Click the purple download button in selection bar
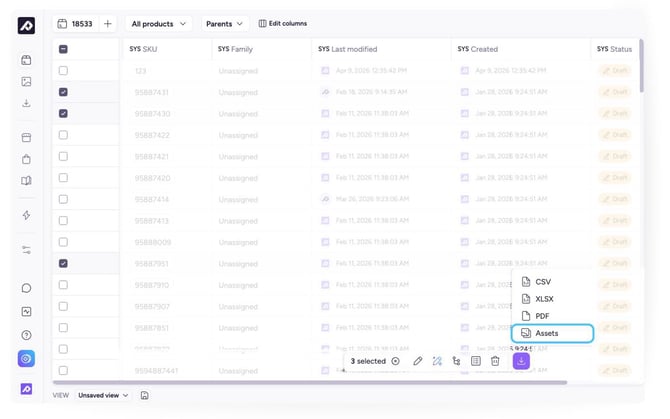 pyautogui.click(x=521, y=361)
